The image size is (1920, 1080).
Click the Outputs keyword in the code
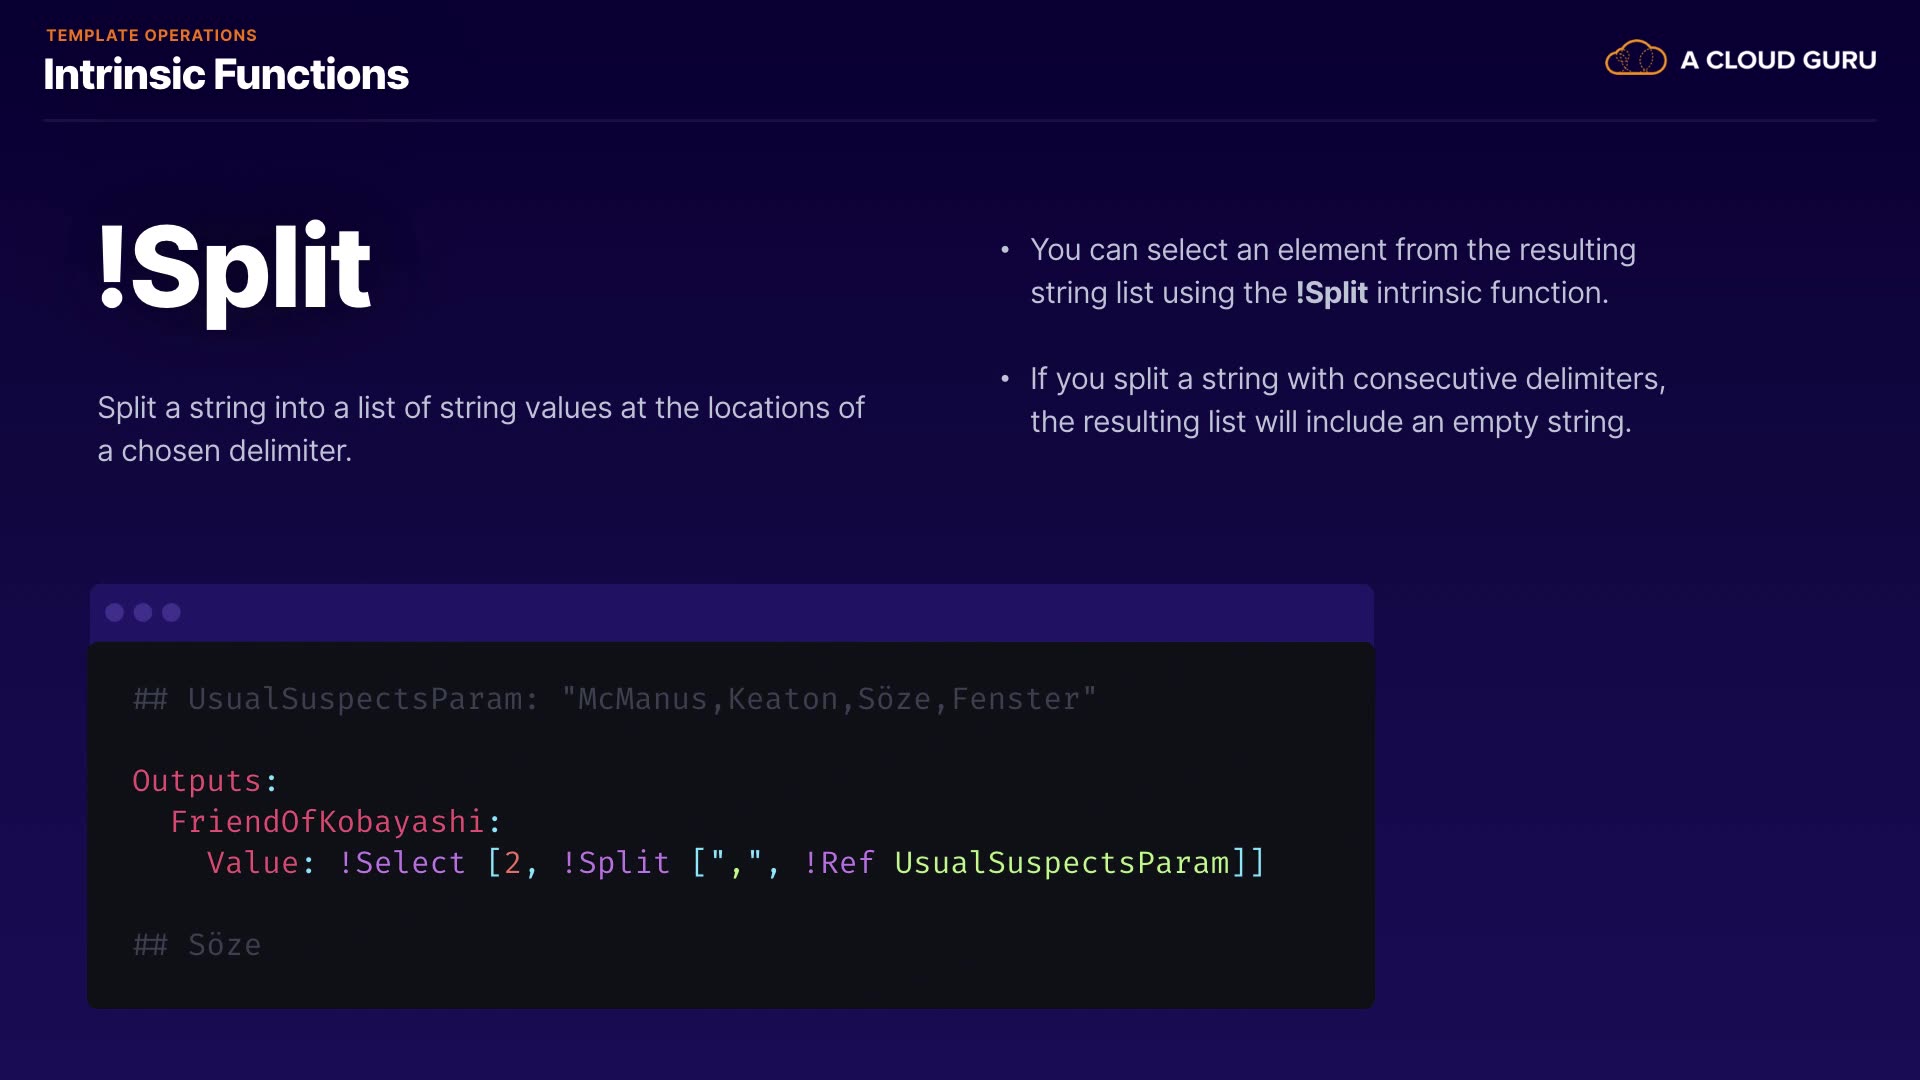pyautogui.click(x=197, y=781)
